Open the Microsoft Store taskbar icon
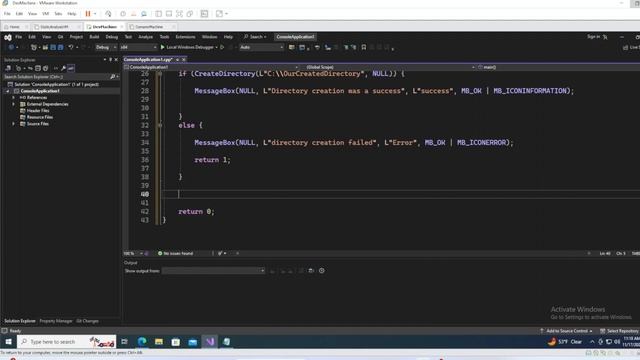The width and height of the screenshot is (640, 360). pyautogui.click(x=176, y=342)
